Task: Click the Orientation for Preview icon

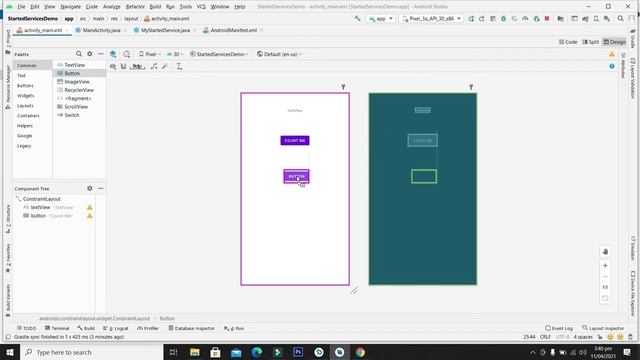Action: tap(127, 54)
